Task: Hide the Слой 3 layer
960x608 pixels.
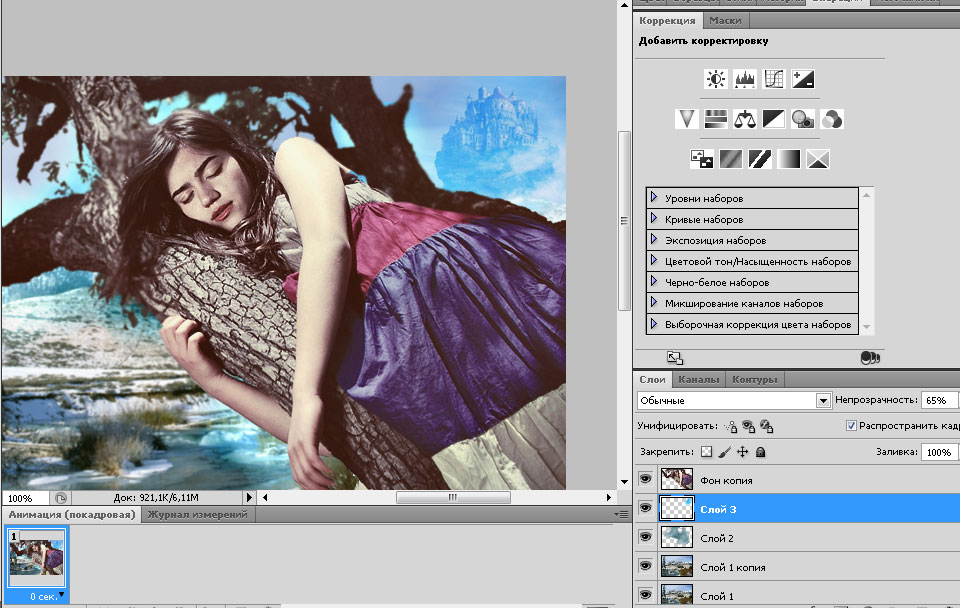Action: [x=645, y=508]
